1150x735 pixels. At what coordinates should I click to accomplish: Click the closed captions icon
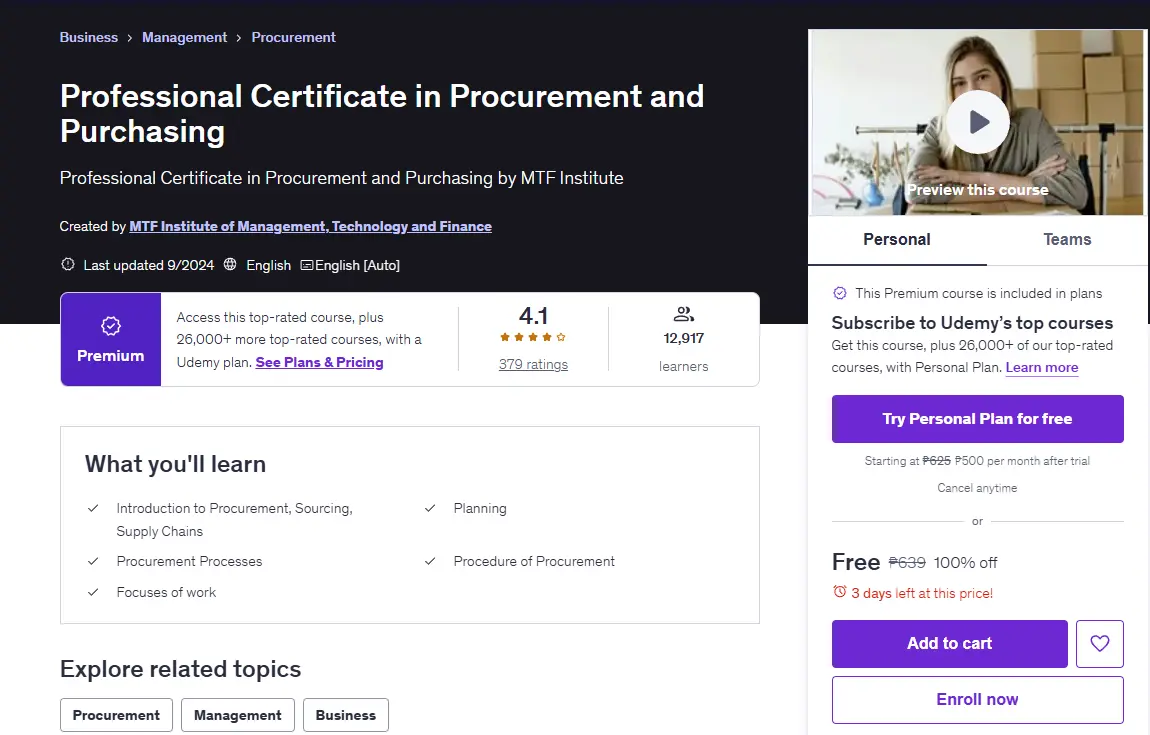(x=307, y=265)
